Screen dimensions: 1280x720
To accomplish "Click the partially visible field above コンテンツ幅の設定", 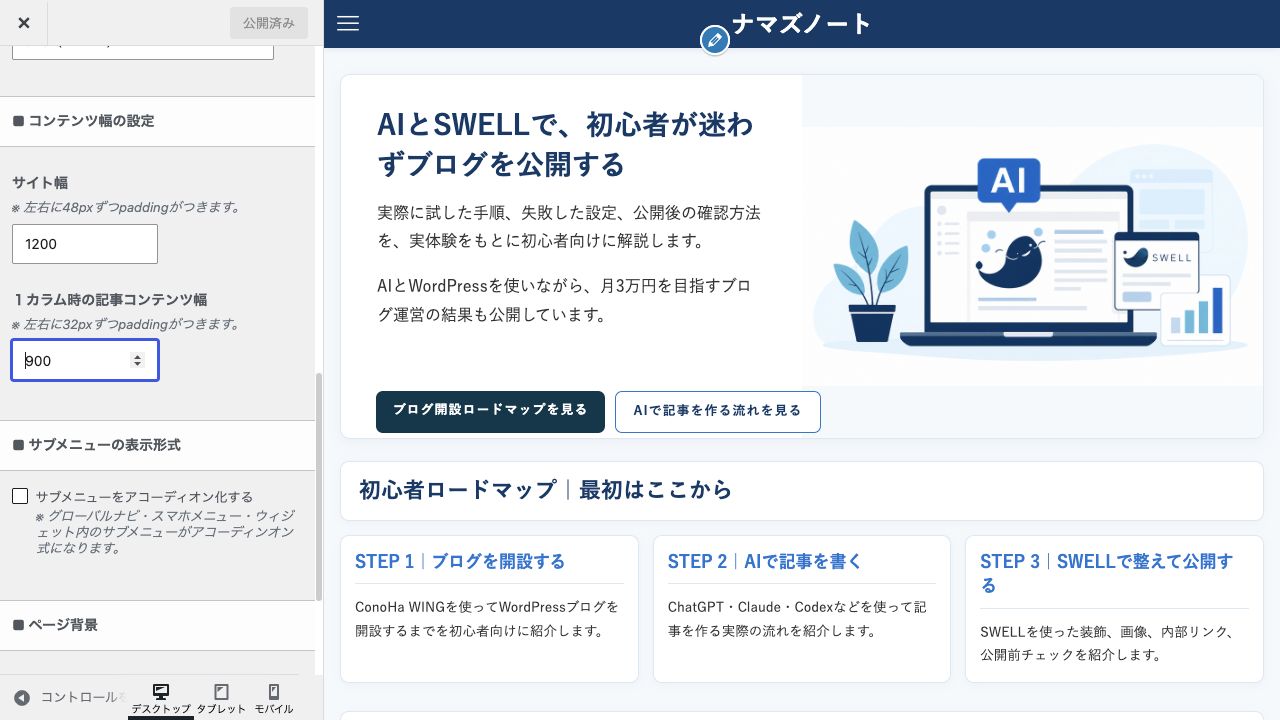I will (x=143, y=50).
